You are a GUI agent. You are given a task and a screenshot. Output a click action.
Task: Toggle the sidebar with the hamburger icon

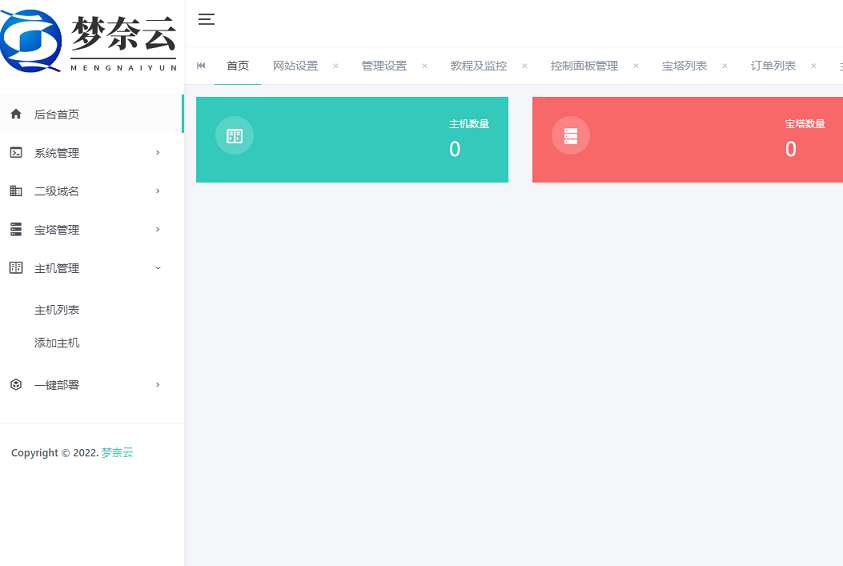click(x=206, y=19)
